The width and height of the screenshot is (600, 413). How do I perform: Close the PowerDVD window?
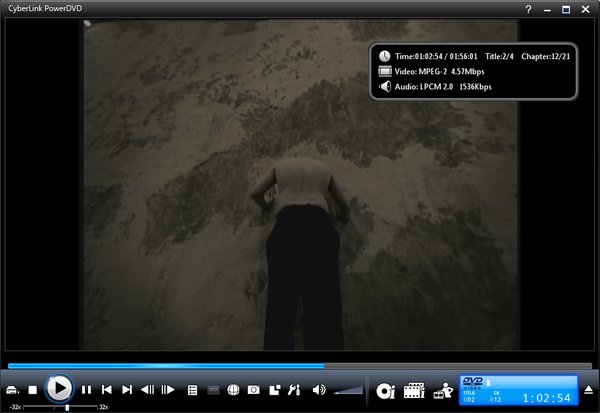(x=585, y=9)
